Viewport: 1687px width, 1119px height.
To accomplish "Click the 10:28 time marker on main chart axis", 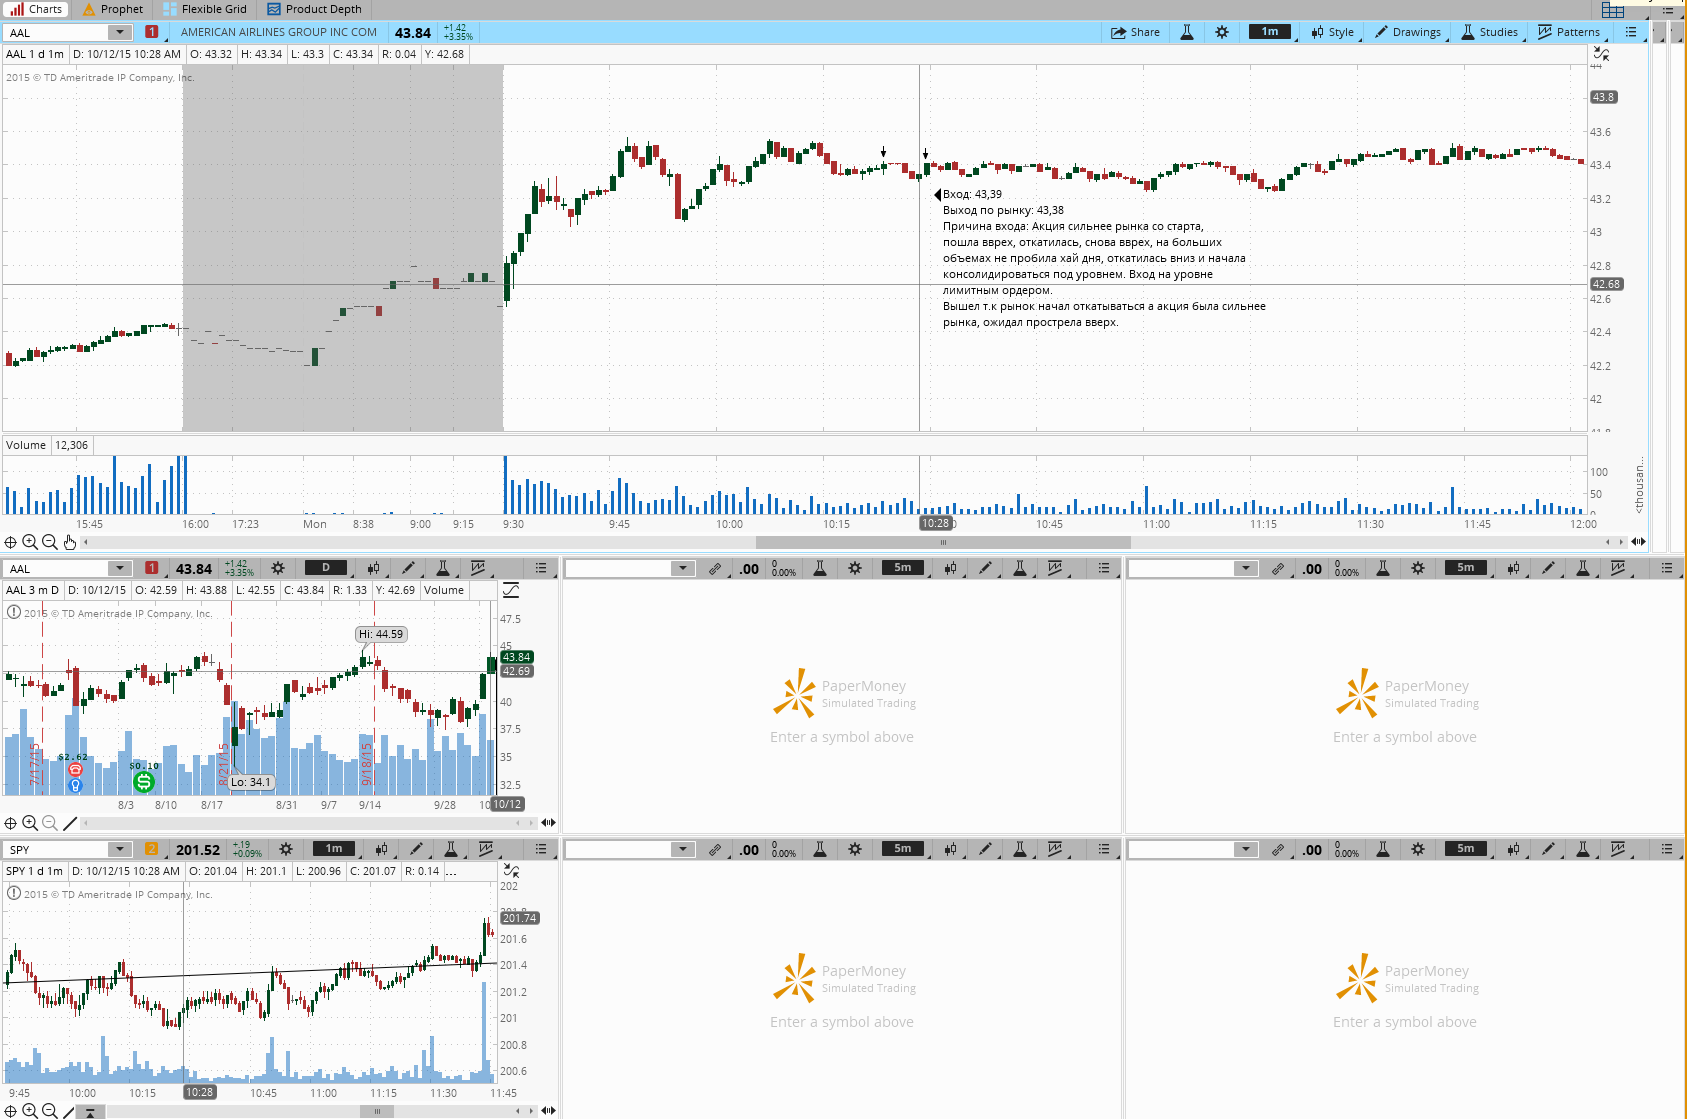I will [935, 523].
